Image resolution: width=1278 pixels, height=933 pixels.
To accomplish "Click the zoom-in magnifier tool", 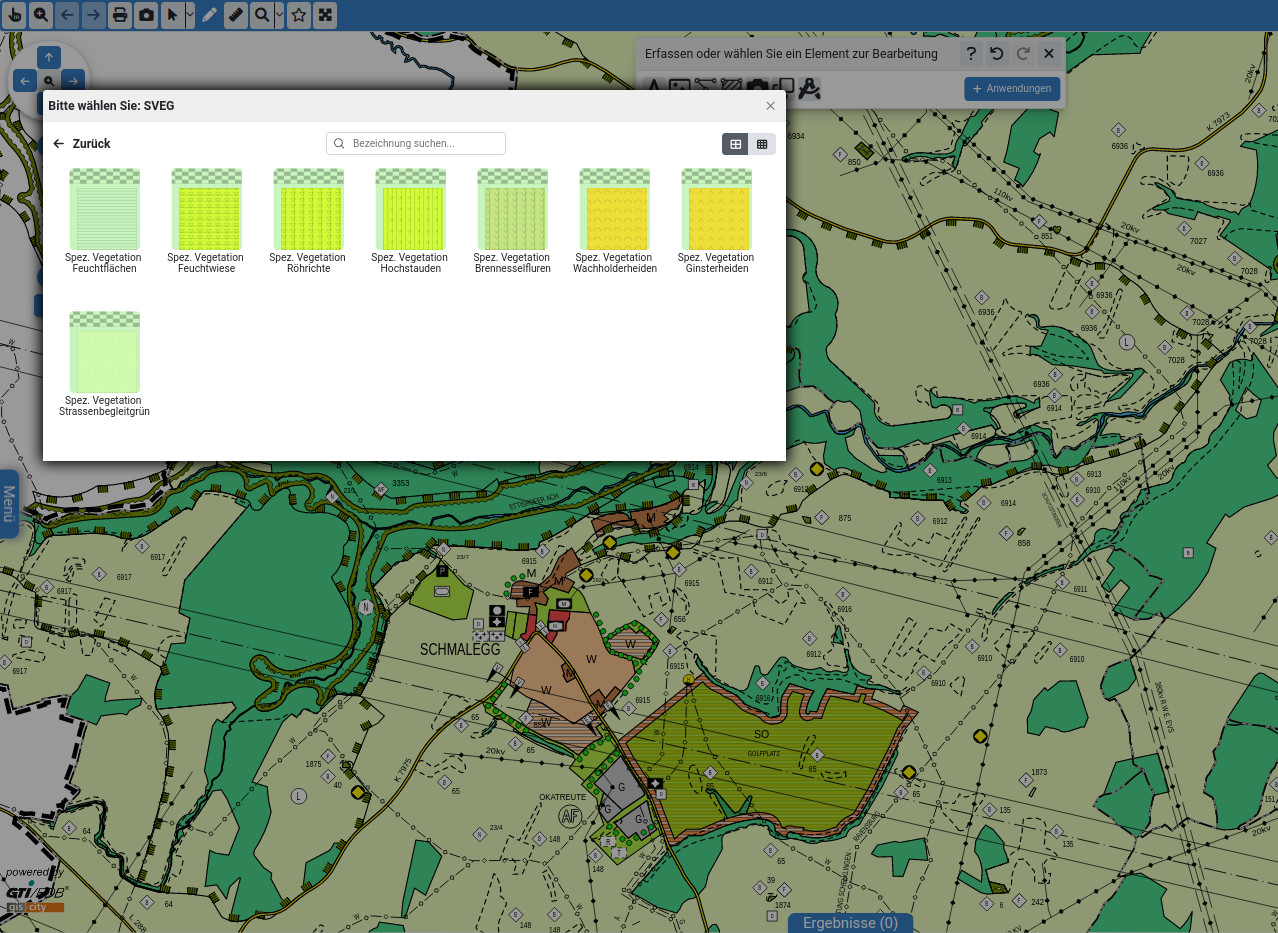I will point(41,15).
